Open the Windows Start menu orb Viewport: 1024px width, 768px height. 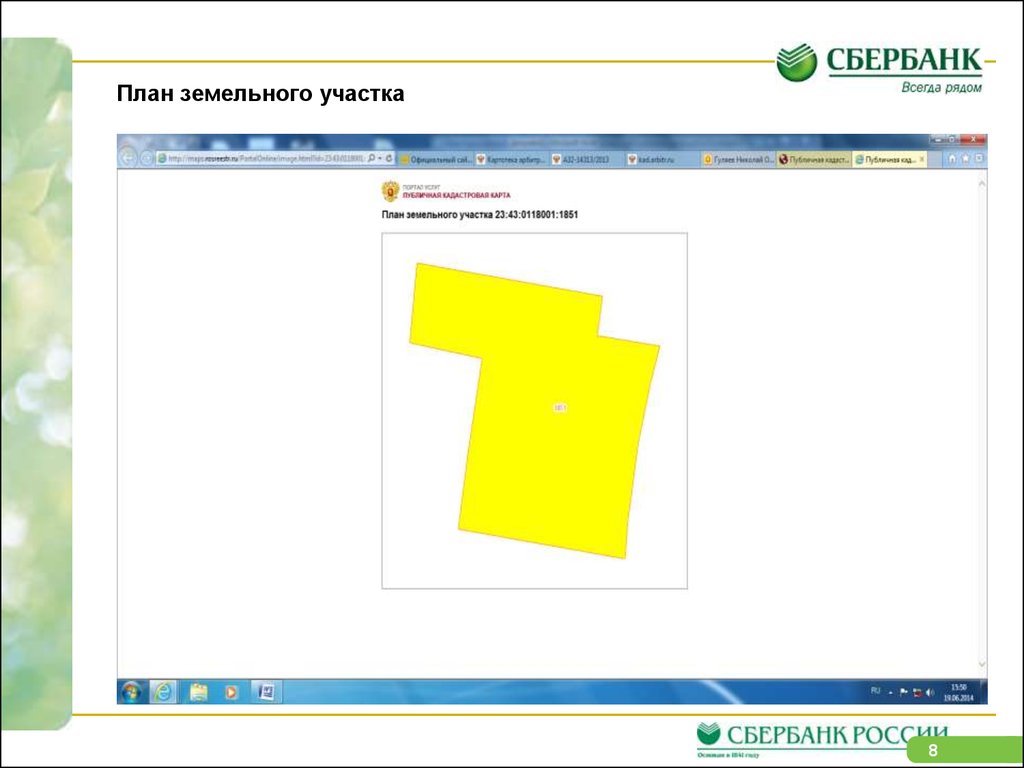(x=131, y=692)
